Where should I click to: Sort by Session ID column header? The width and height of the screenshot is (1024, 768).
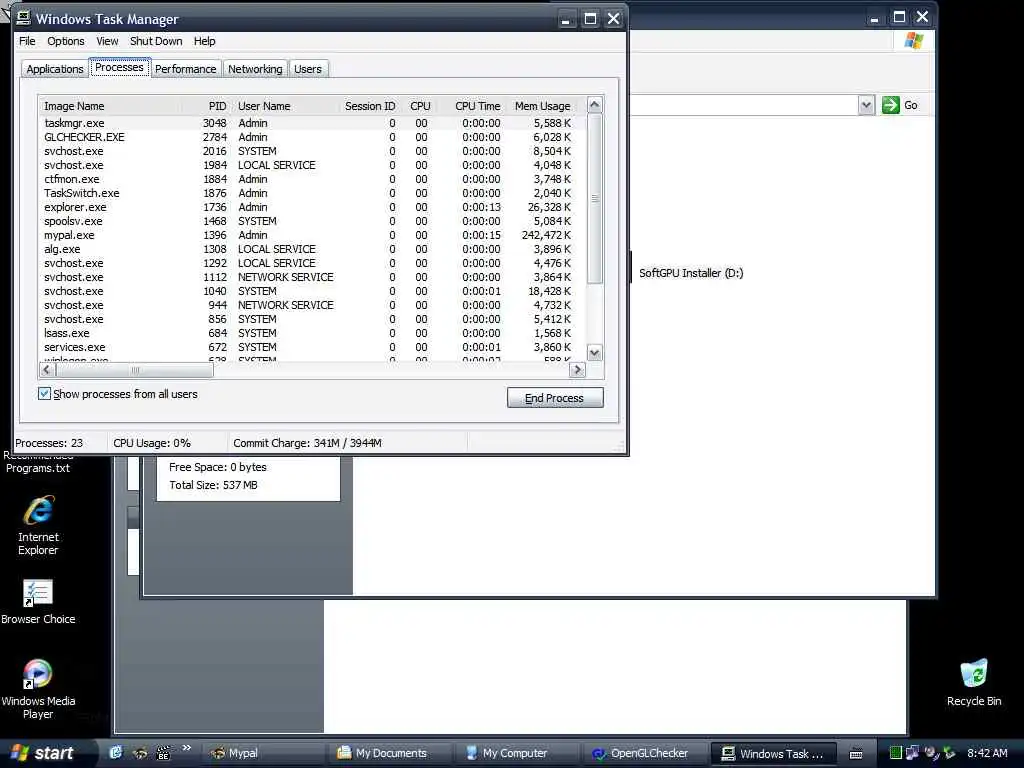(370, 106)
